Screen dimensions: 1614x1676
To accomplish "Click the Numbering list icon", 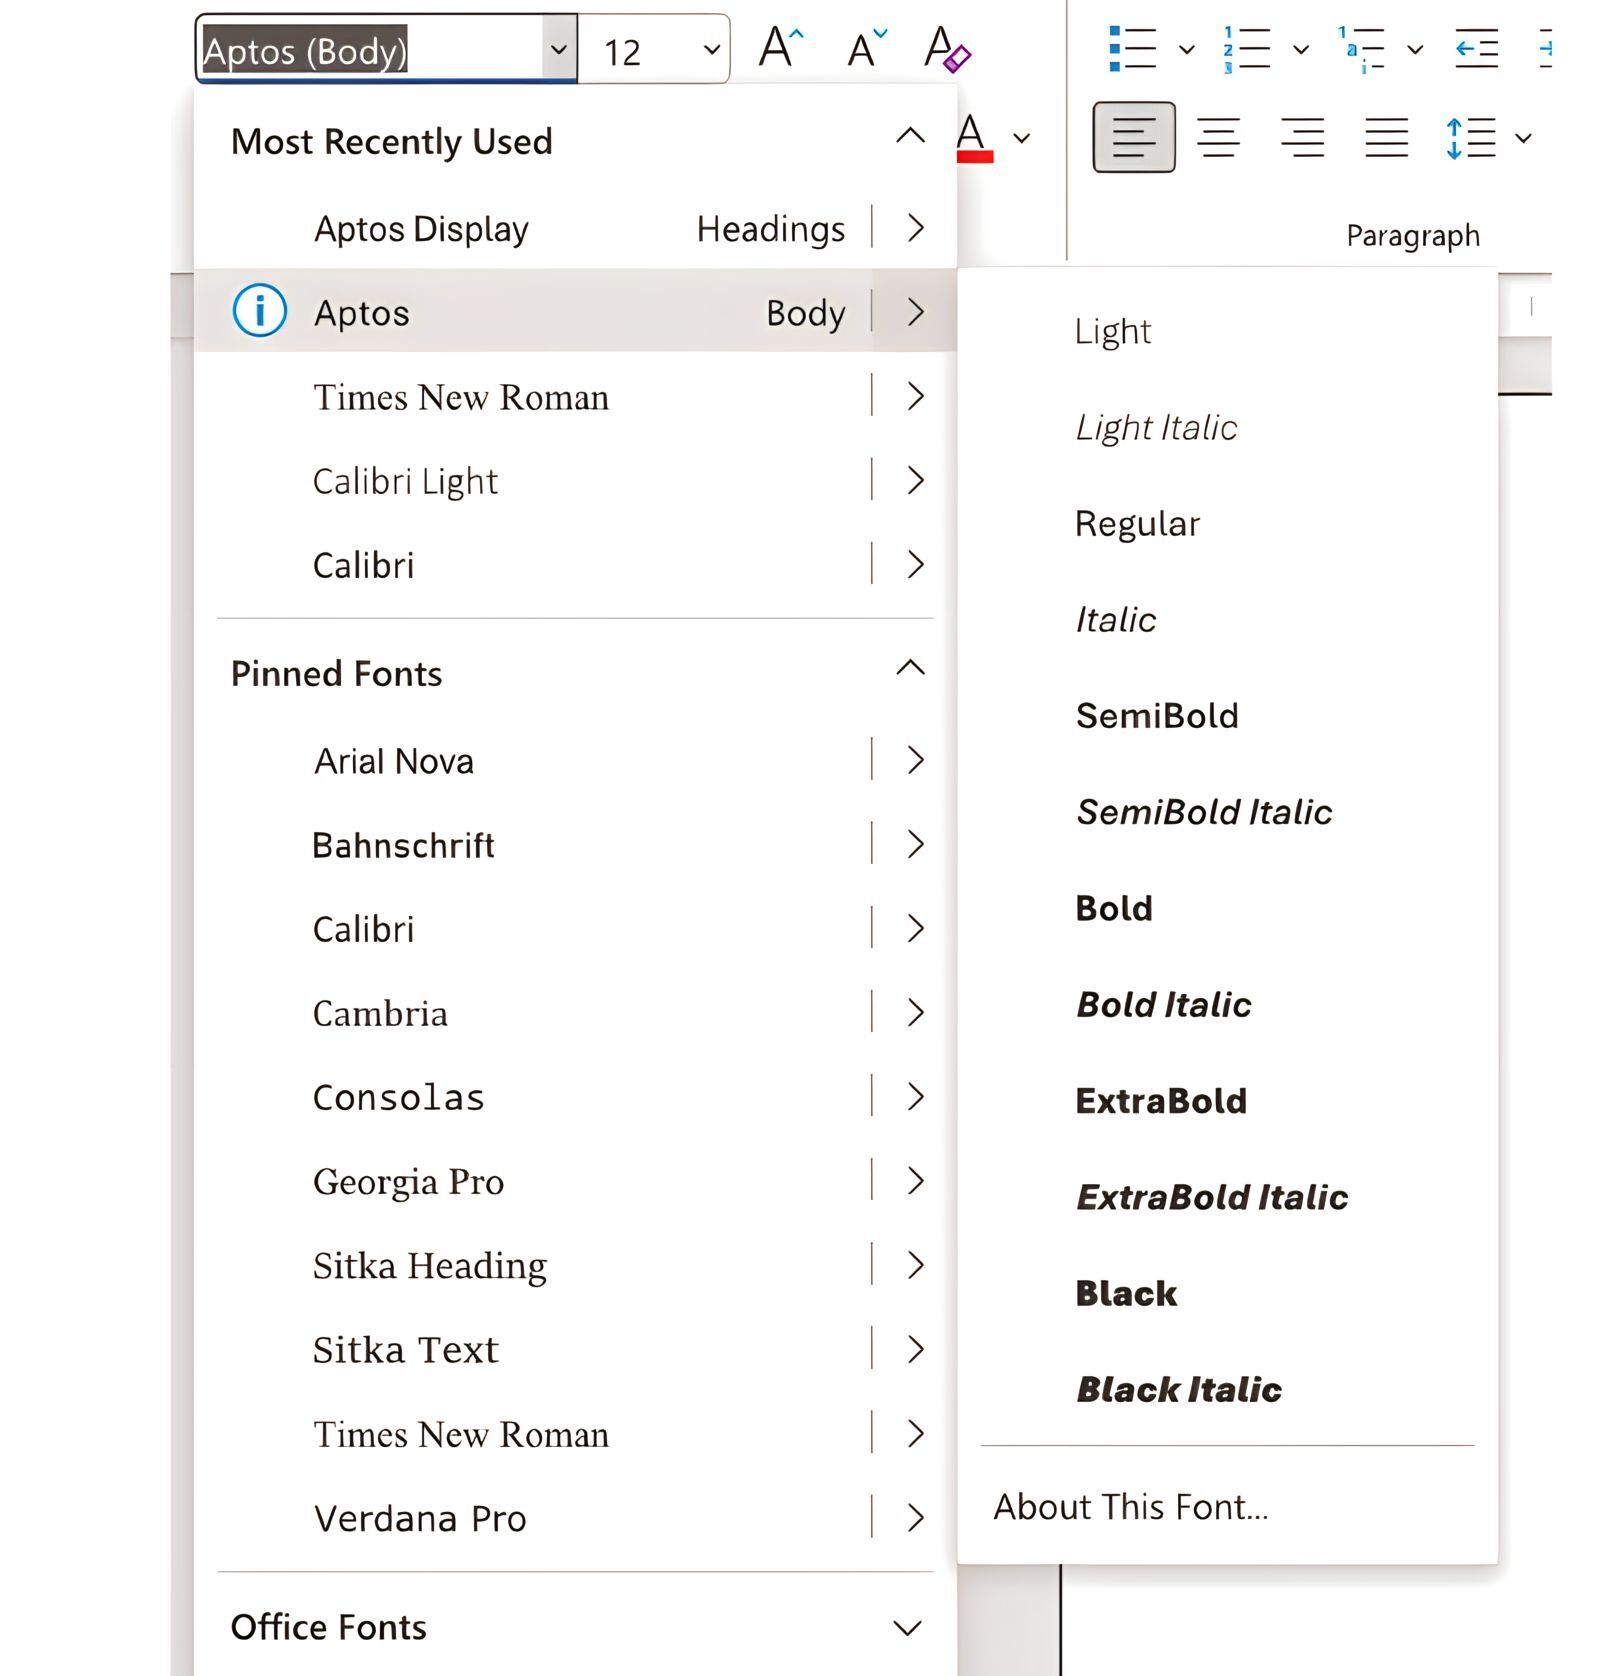I will point(1246,49).
